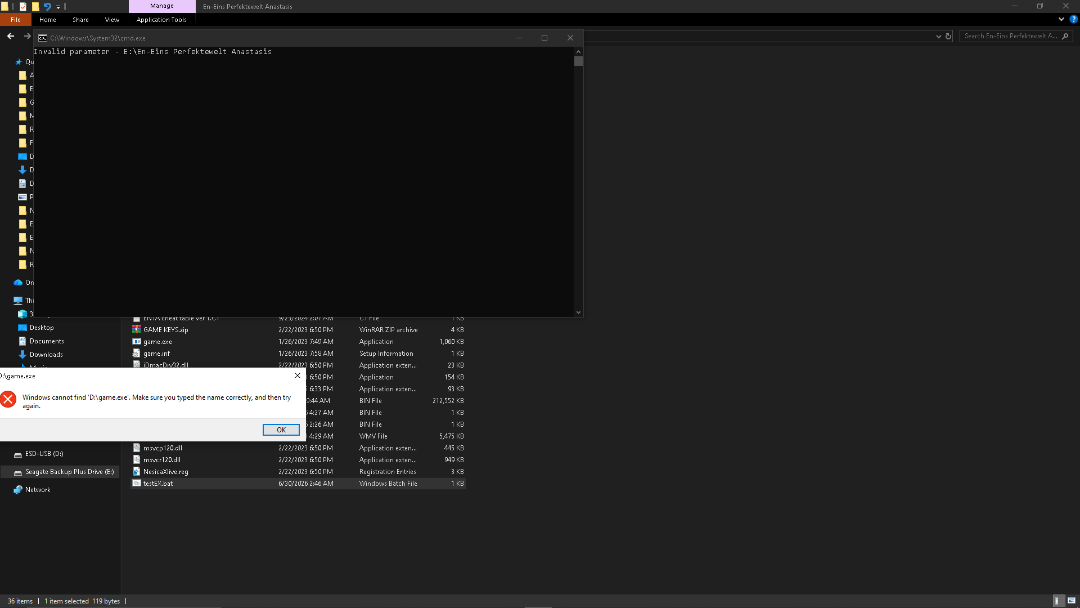Maximize the cmd.exe console window

pyautogui.click(x=544, y=38)
